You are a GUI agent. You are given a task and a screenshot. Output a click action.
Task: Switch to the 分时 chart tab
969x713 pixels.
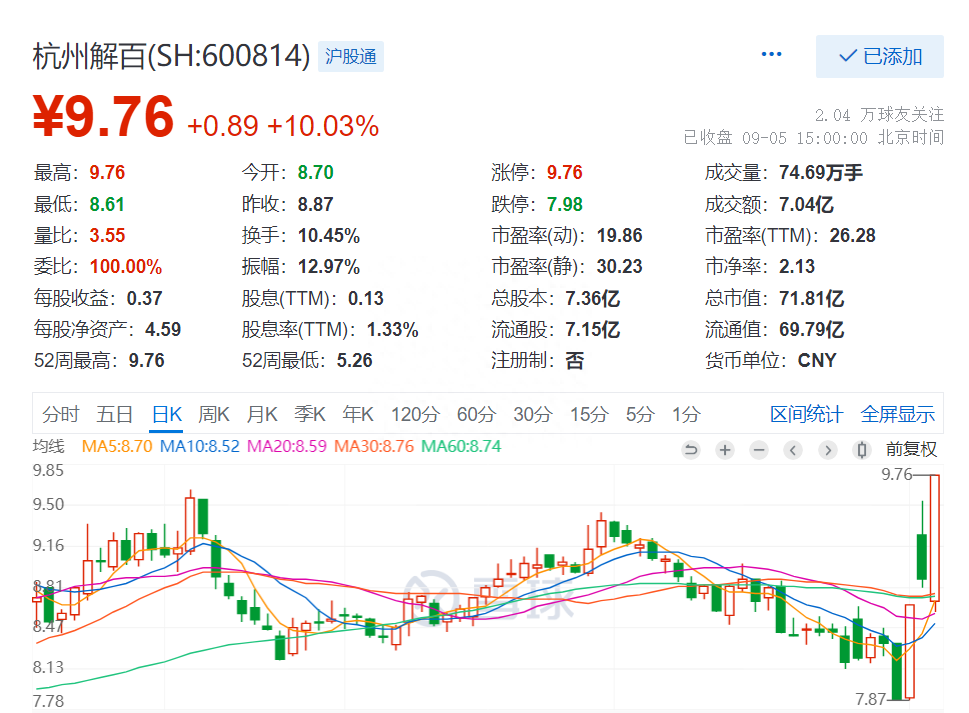click(x=61, y=414)
